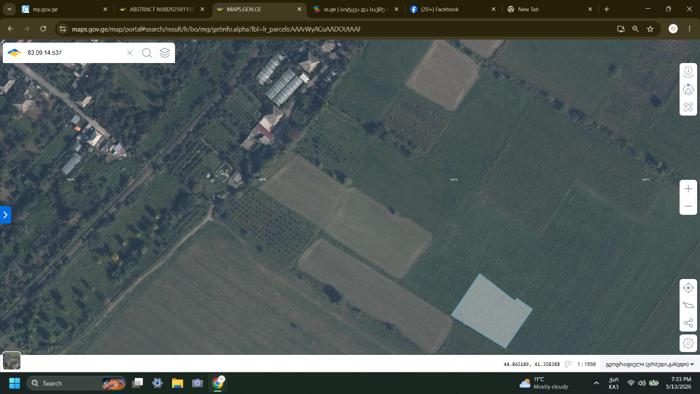Switch basemap using the bottom-left thumbnail
Image resolution: width=700 pixels, height=394 pixels.
point(12,361)
